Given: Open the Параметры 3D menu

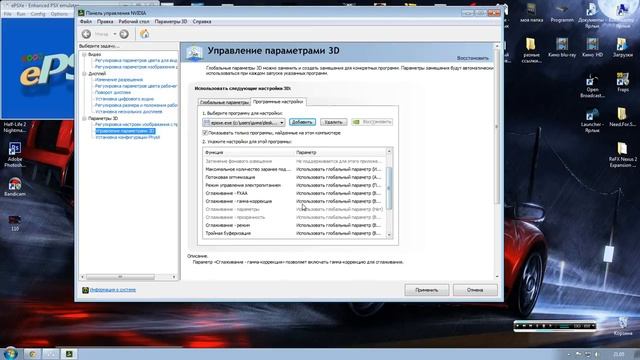Looking at the screenshot, I should pos(171,22).
